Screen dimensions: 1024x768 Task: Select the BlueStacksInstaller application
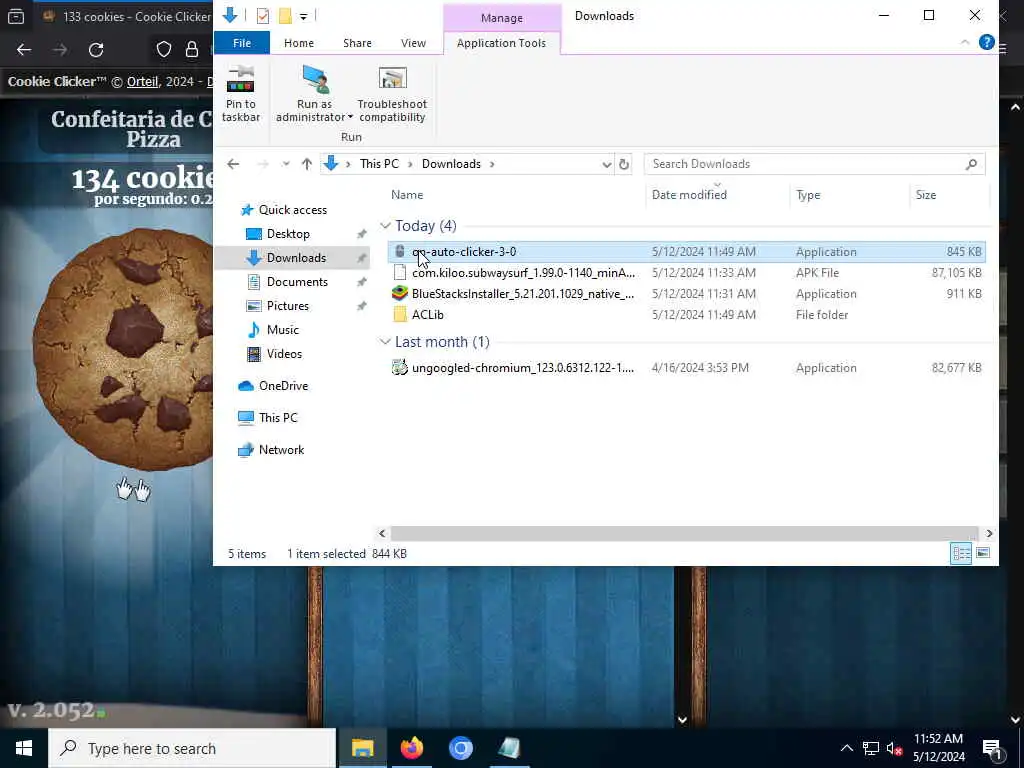tap(686, 293)
